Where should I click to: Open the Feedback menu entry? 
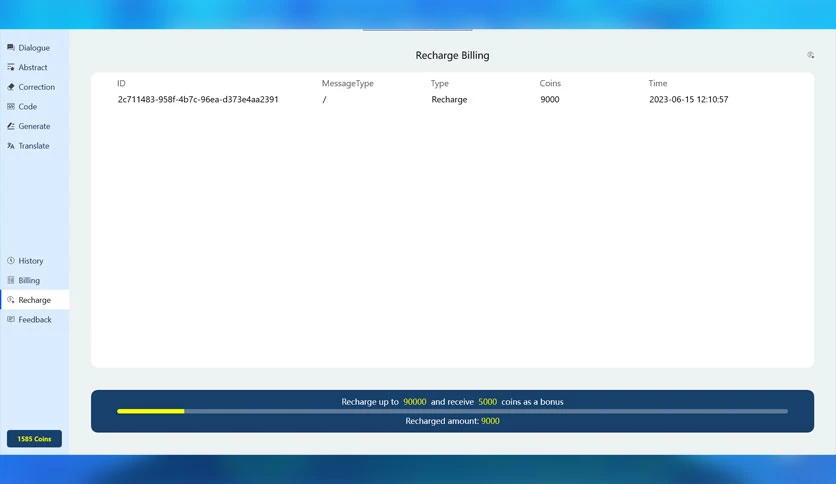click(x=35, y=319)
